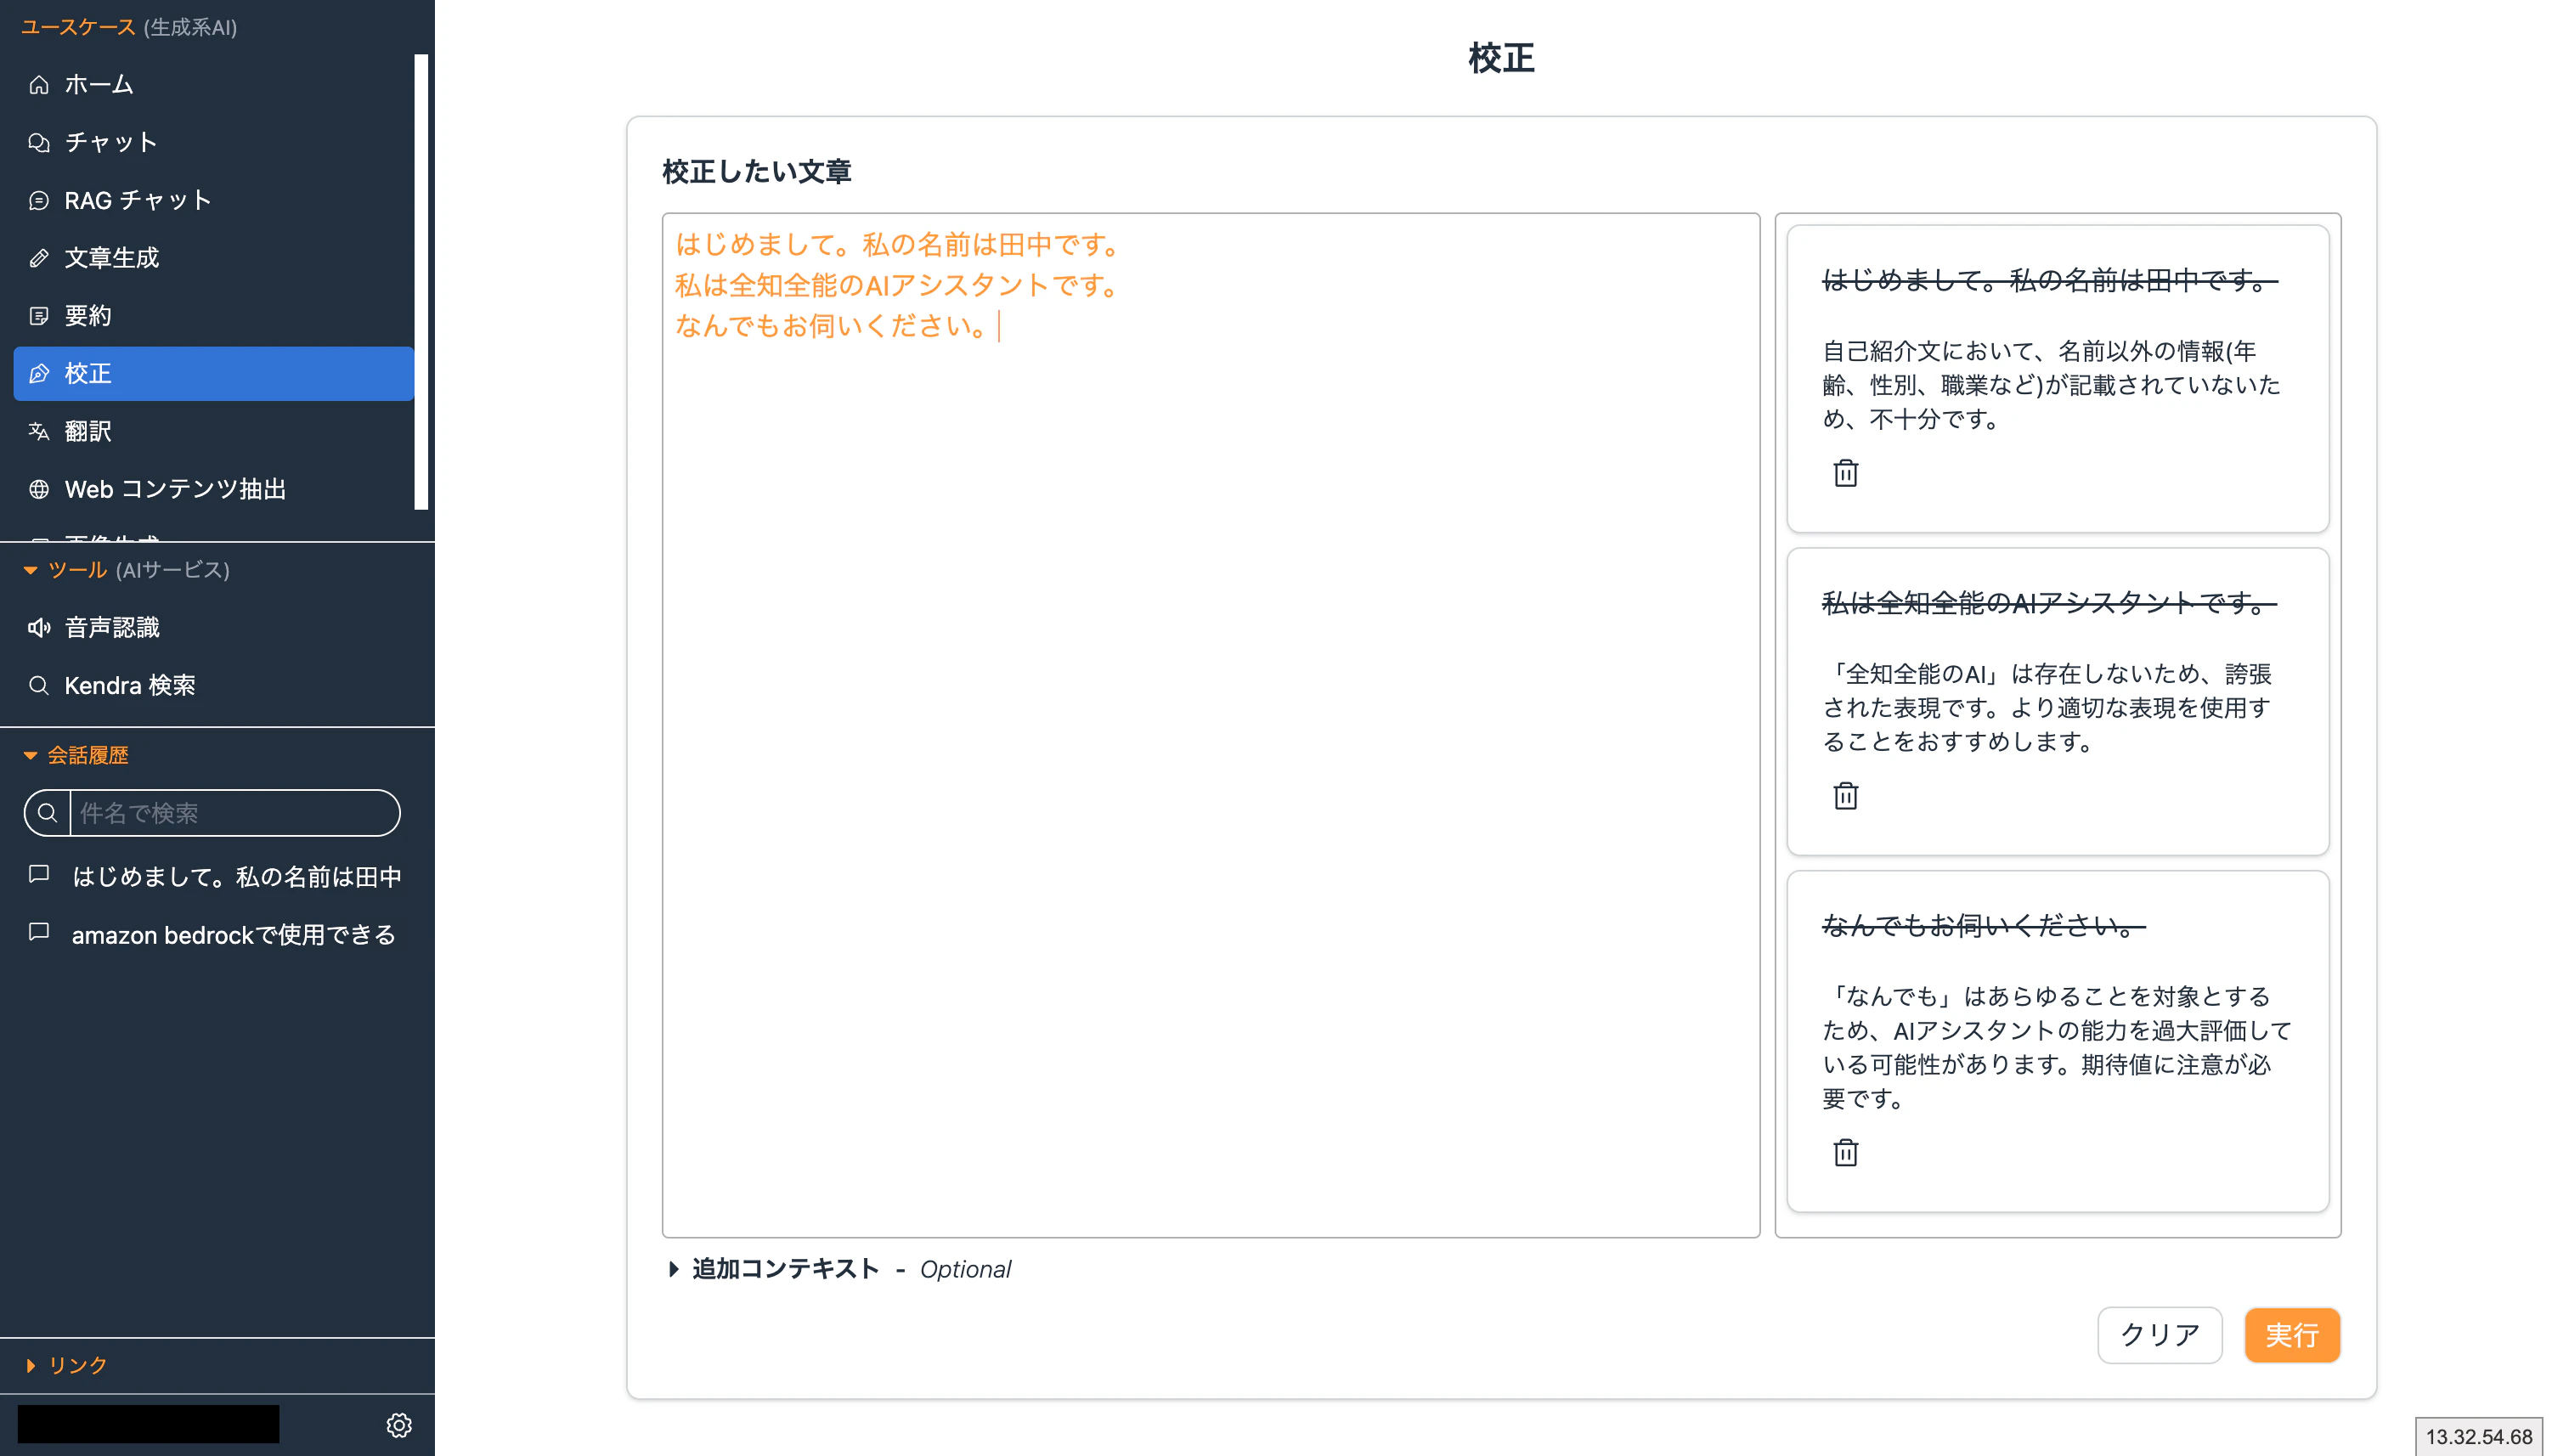Click the magnifier icon beside Kendra 検索
Image resolution: width=2569 pixels, height=1456 pixels.
coord(39,685)
